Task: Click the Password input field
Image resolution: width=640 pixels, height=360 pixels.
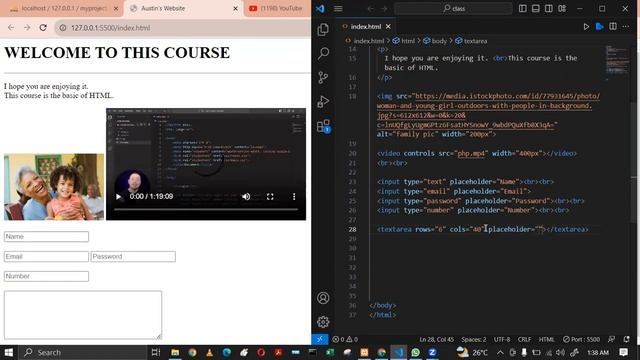Action: click(x=133, y=256)
